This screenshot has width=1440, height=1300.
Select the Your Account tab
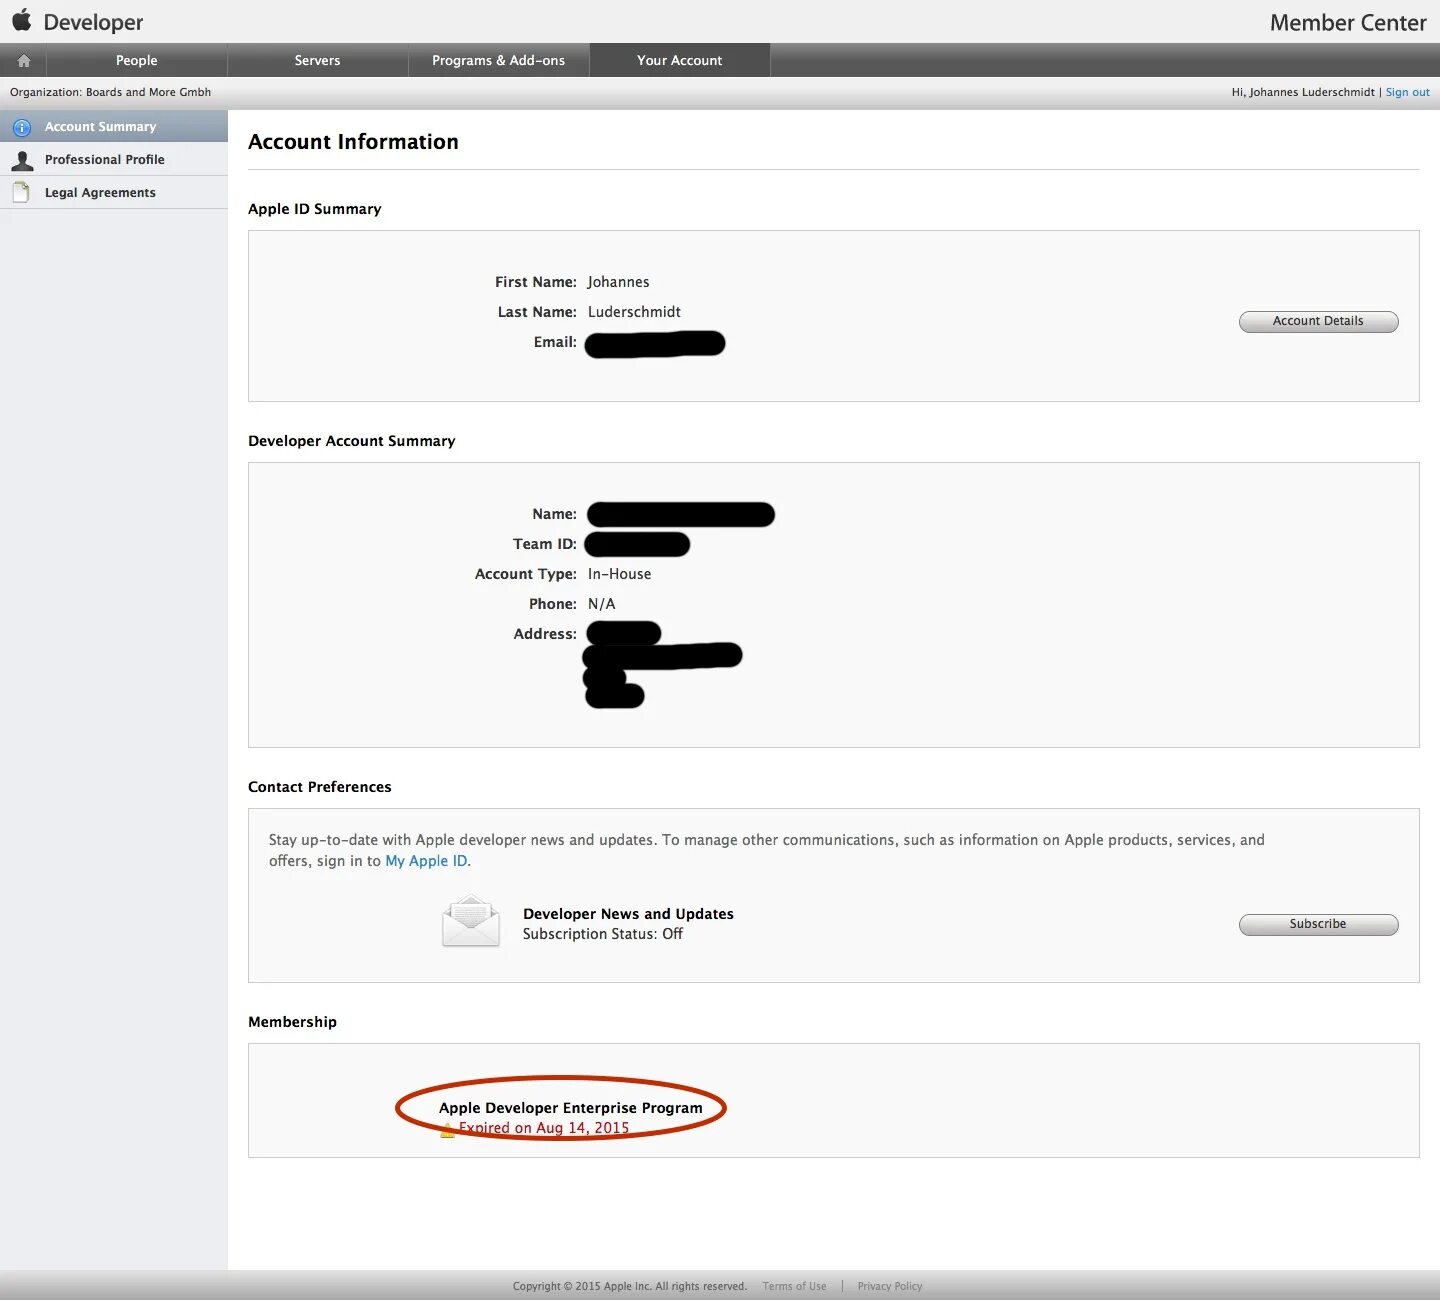click(x=679, y=60)
